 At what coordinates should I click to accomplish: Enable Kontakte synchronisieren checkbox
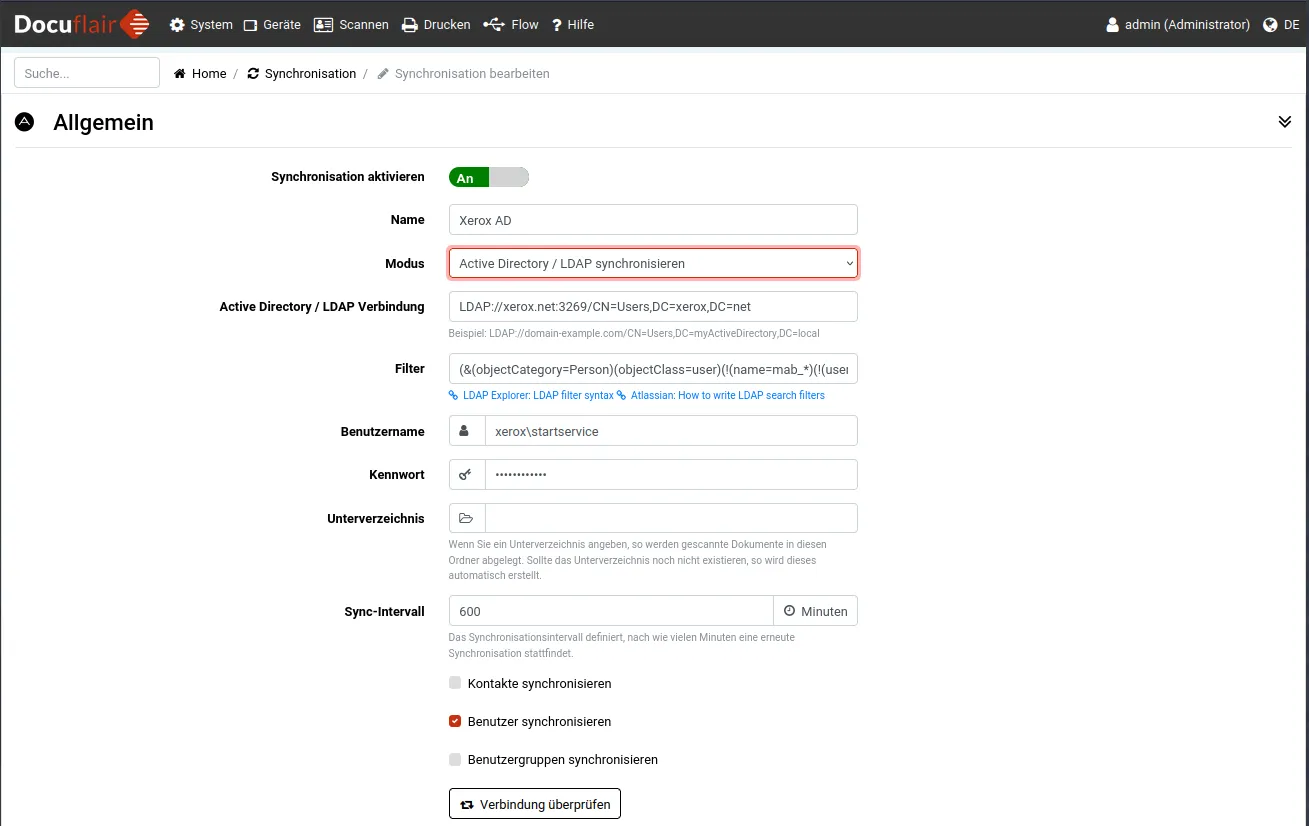point(455,683)
